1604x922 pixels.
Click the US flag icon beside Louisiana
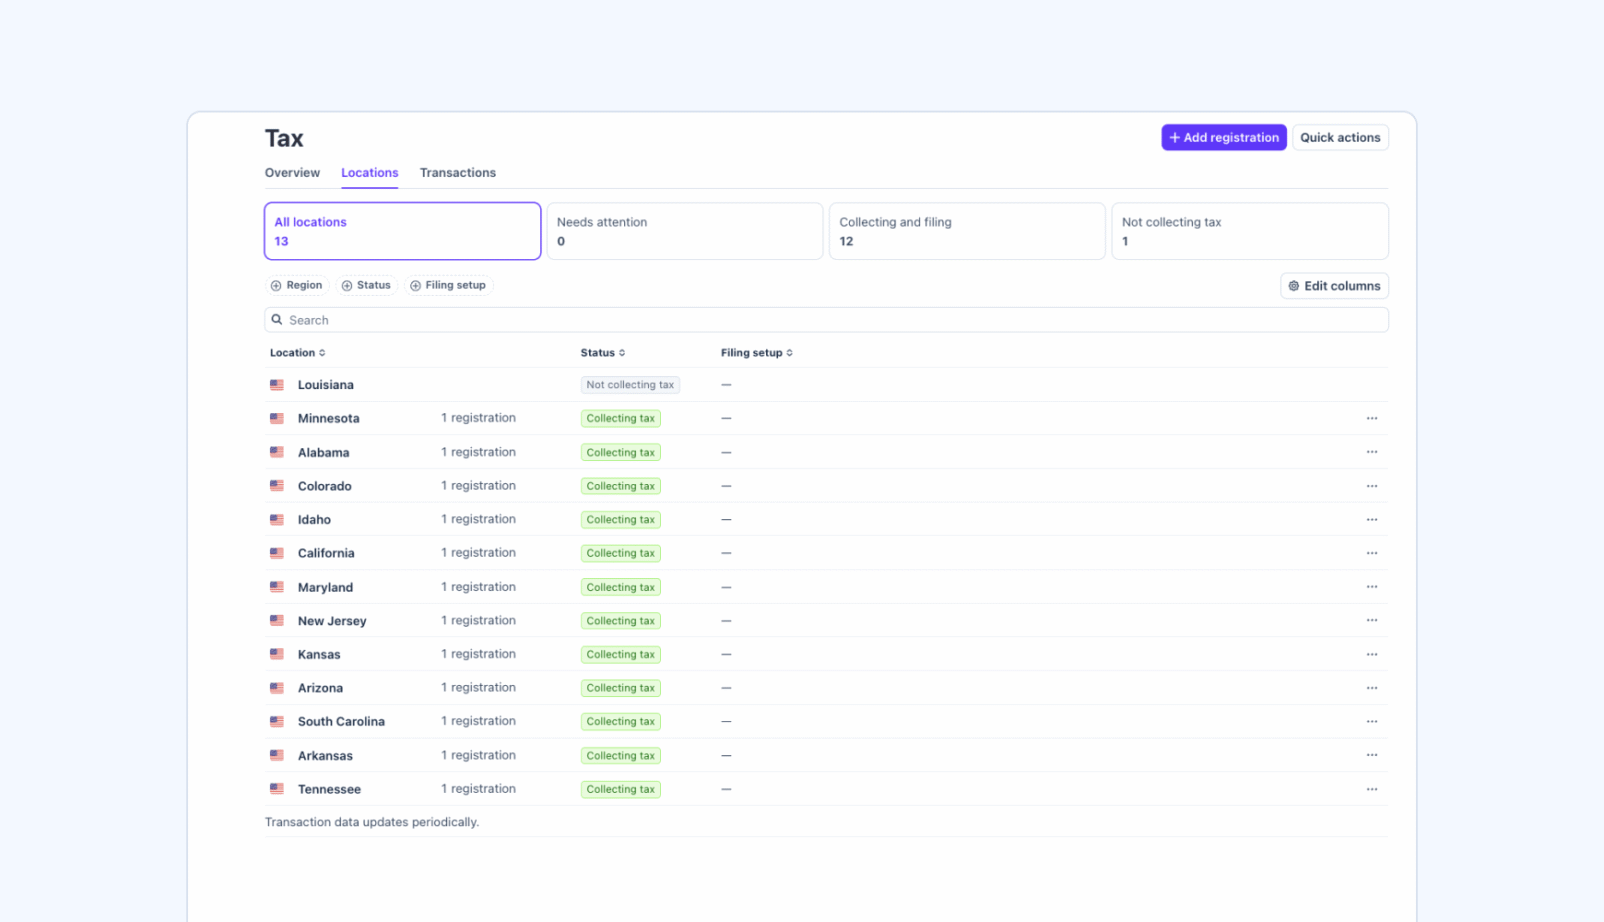pyautogui.click(x=277, y=385)
